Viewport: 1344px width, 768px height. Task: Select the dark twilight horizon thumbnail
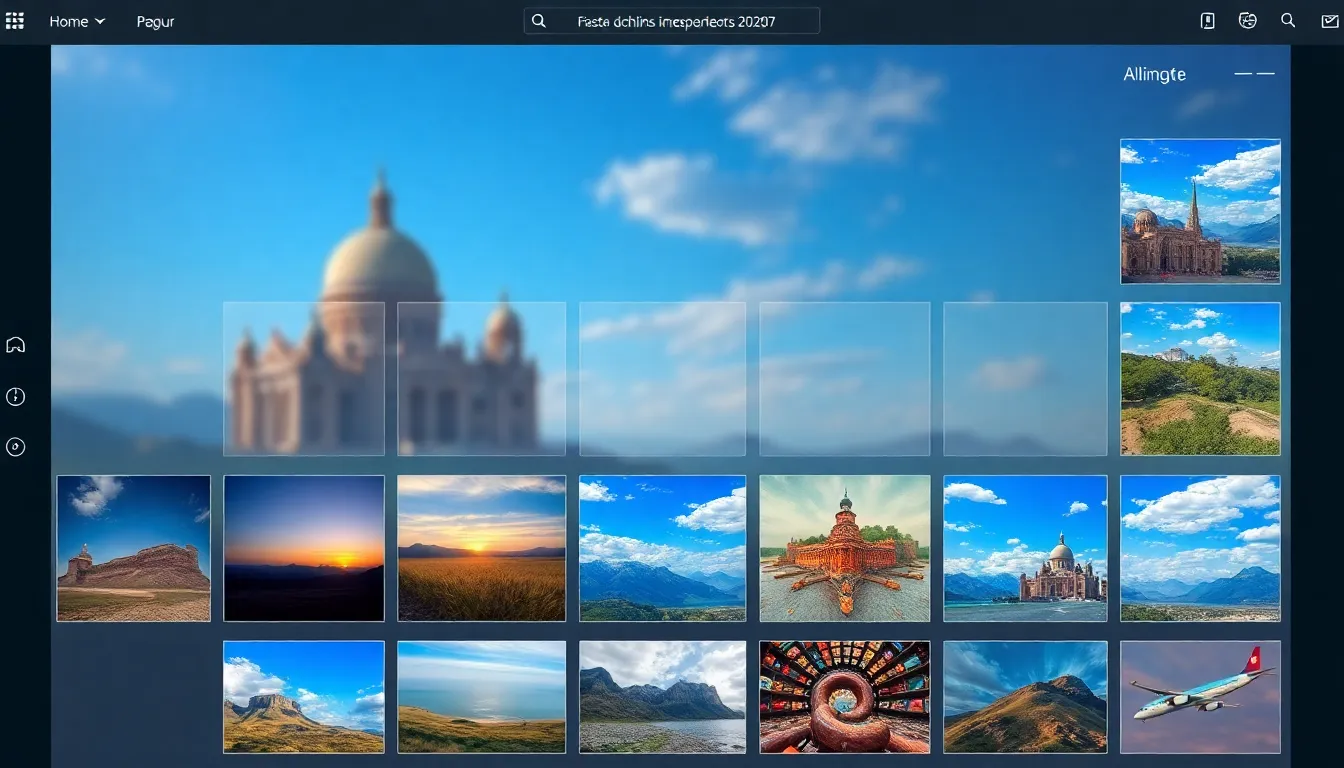point(304,548)
